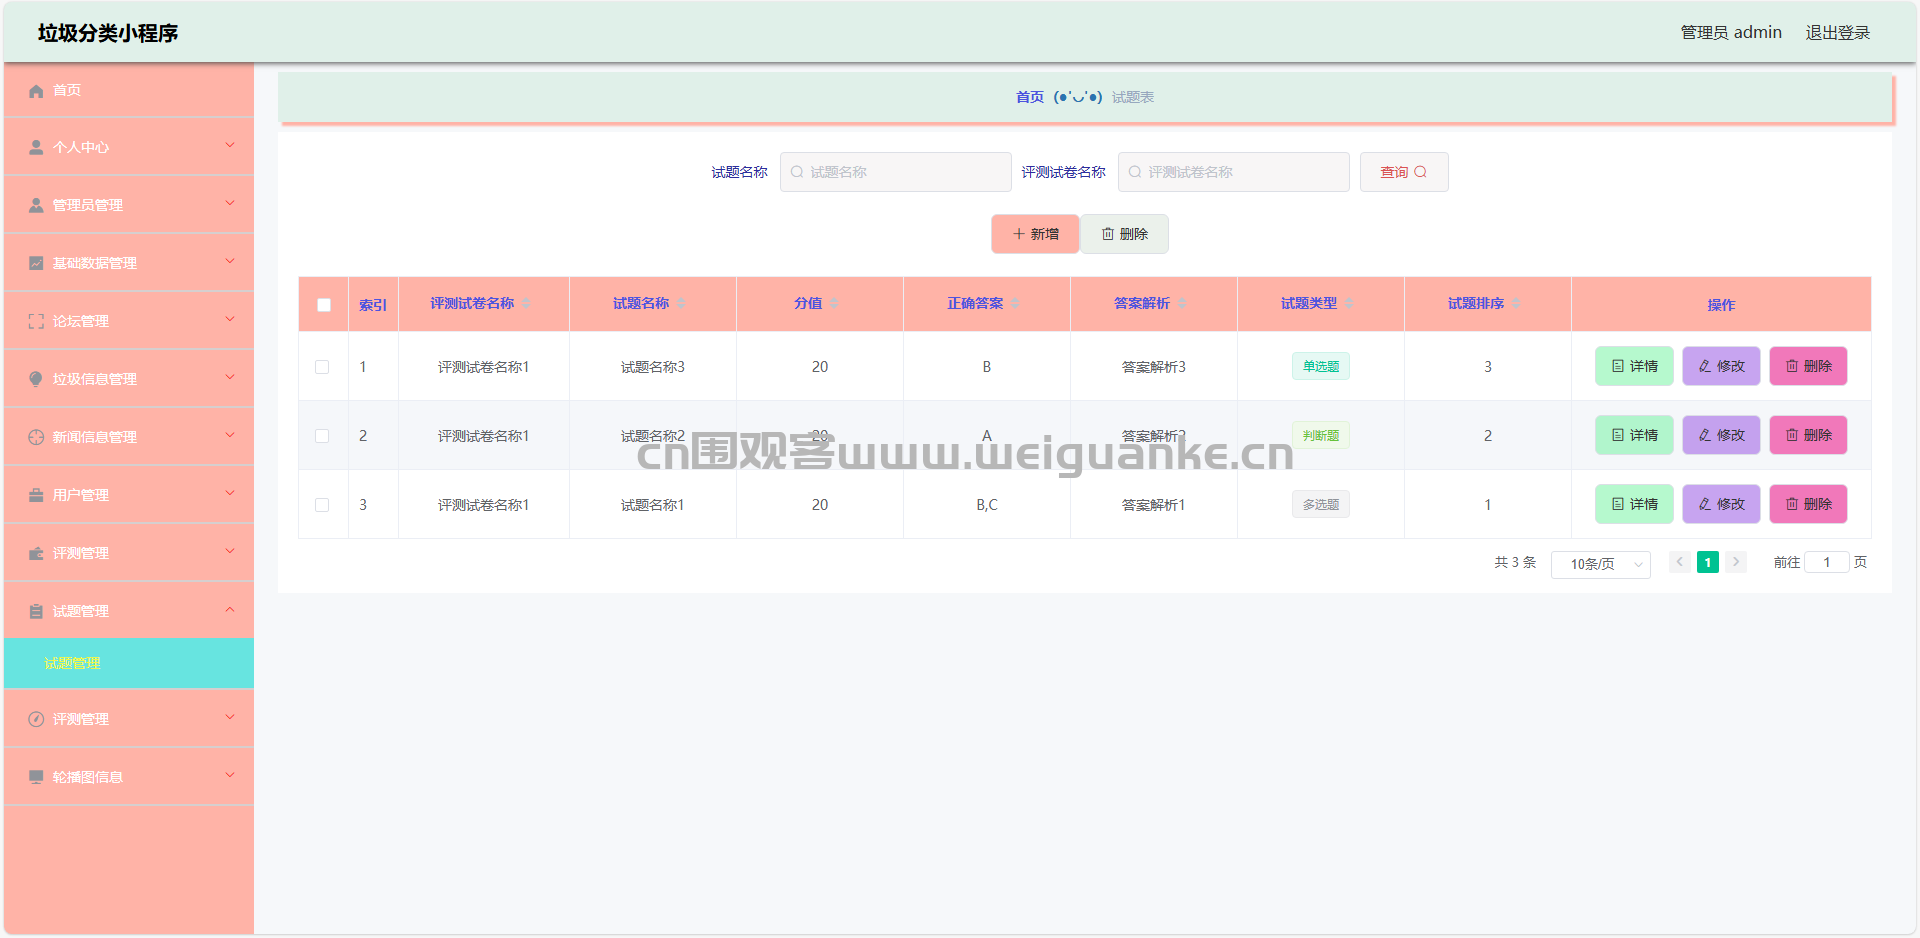
Task: Click the 新增 add button
Action: [1035, 234]
